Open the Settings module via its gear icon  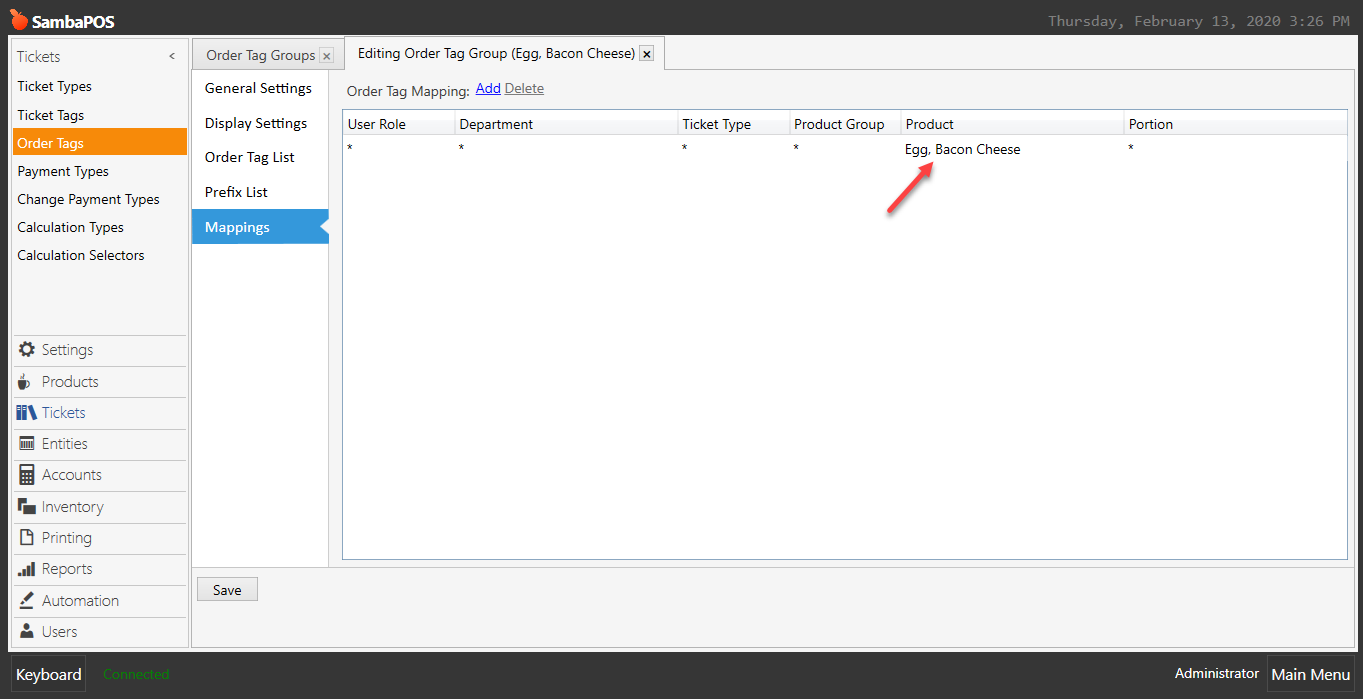(26, 349)
